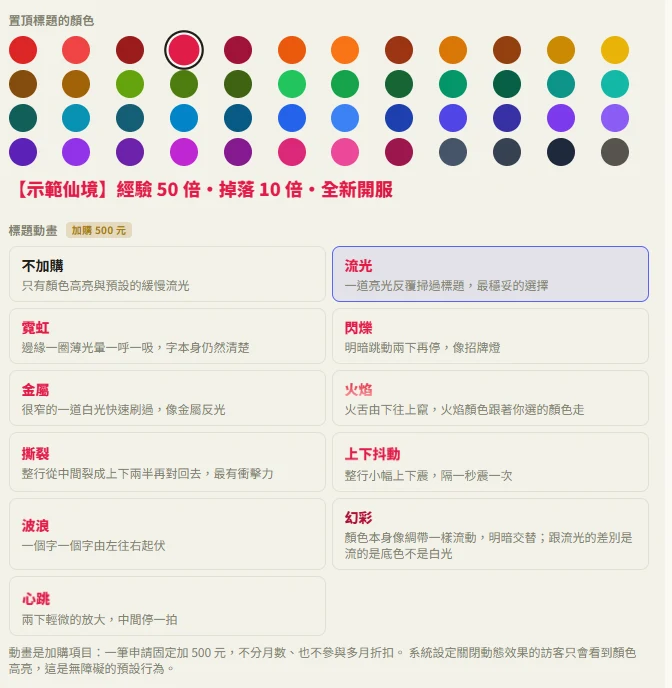Choose the magenta swatch, fourth in fourth row
This screenshot has width=672, height=688.
point(184,152)
